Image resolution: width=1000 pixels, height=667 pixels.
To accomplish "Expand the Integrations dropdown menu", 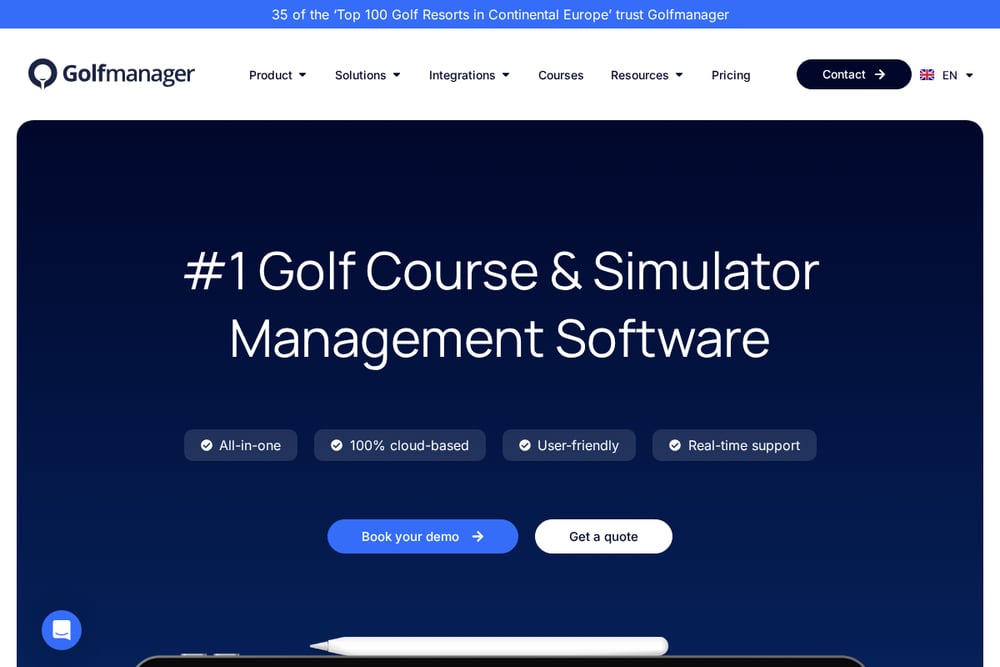I will coord(469,75).
